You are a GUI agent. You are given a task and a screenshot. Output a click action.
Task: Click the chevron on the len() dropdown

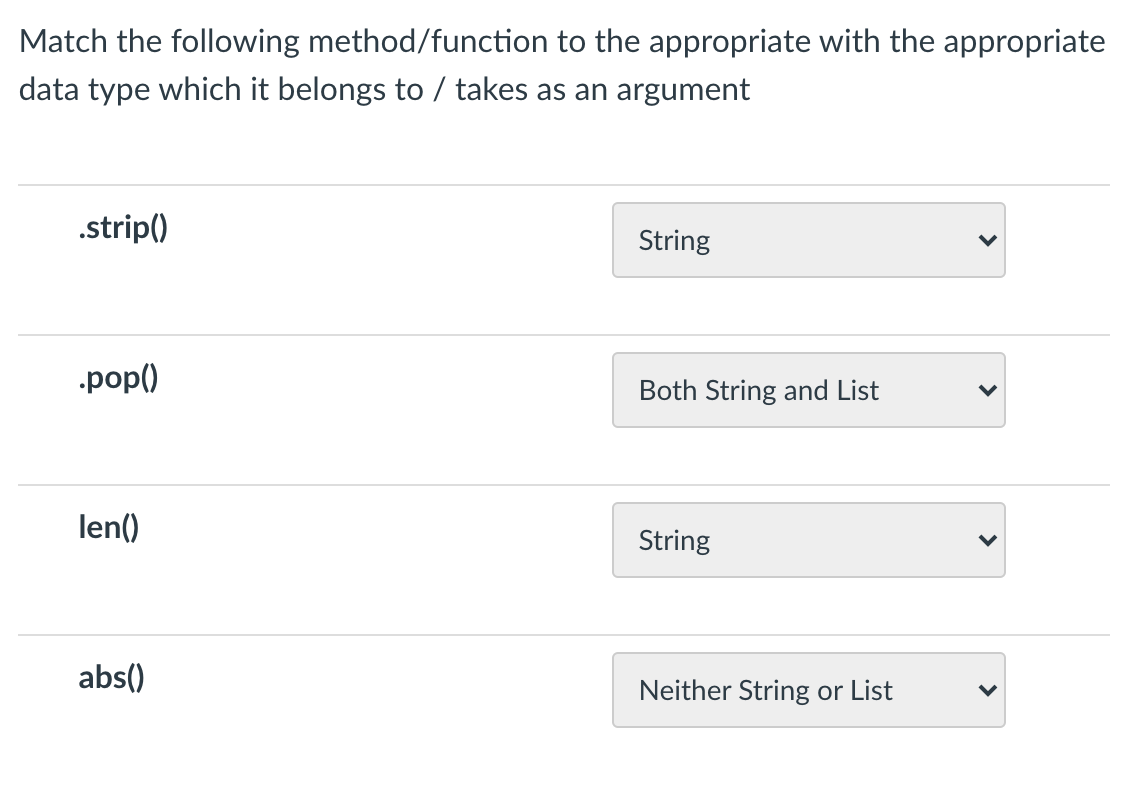coord(988,540)
